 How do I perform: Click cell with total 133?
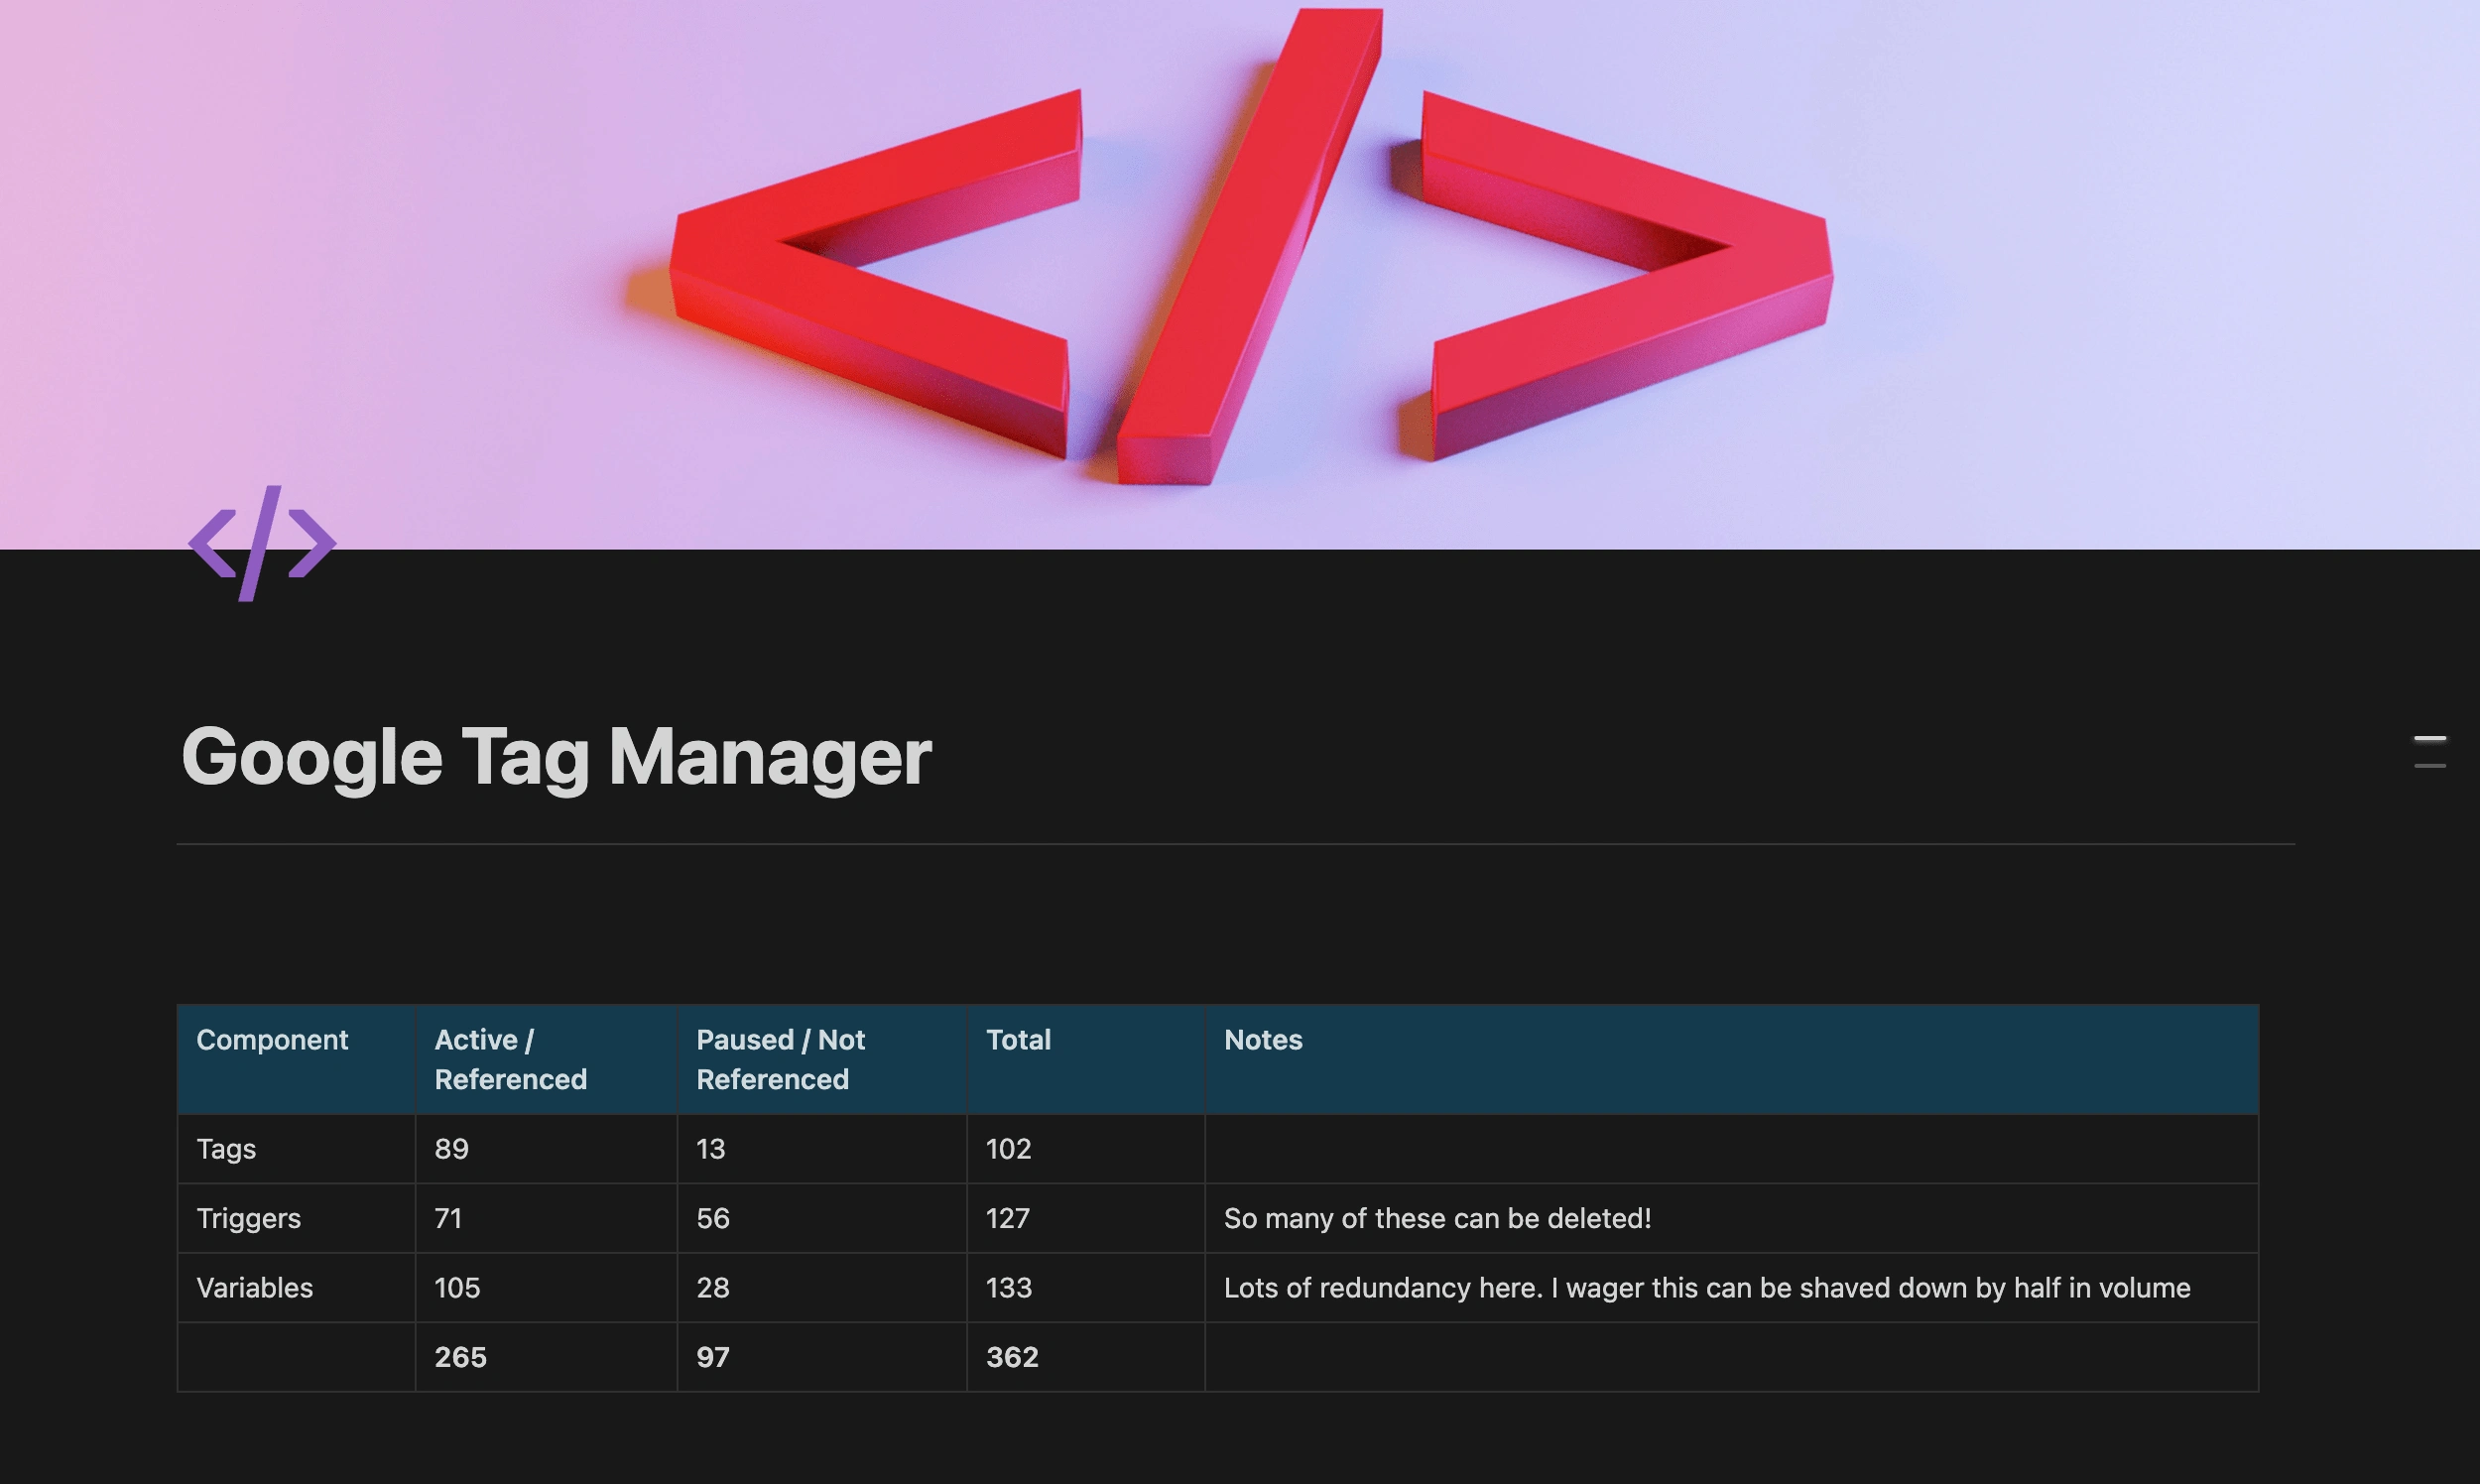1086,1288
